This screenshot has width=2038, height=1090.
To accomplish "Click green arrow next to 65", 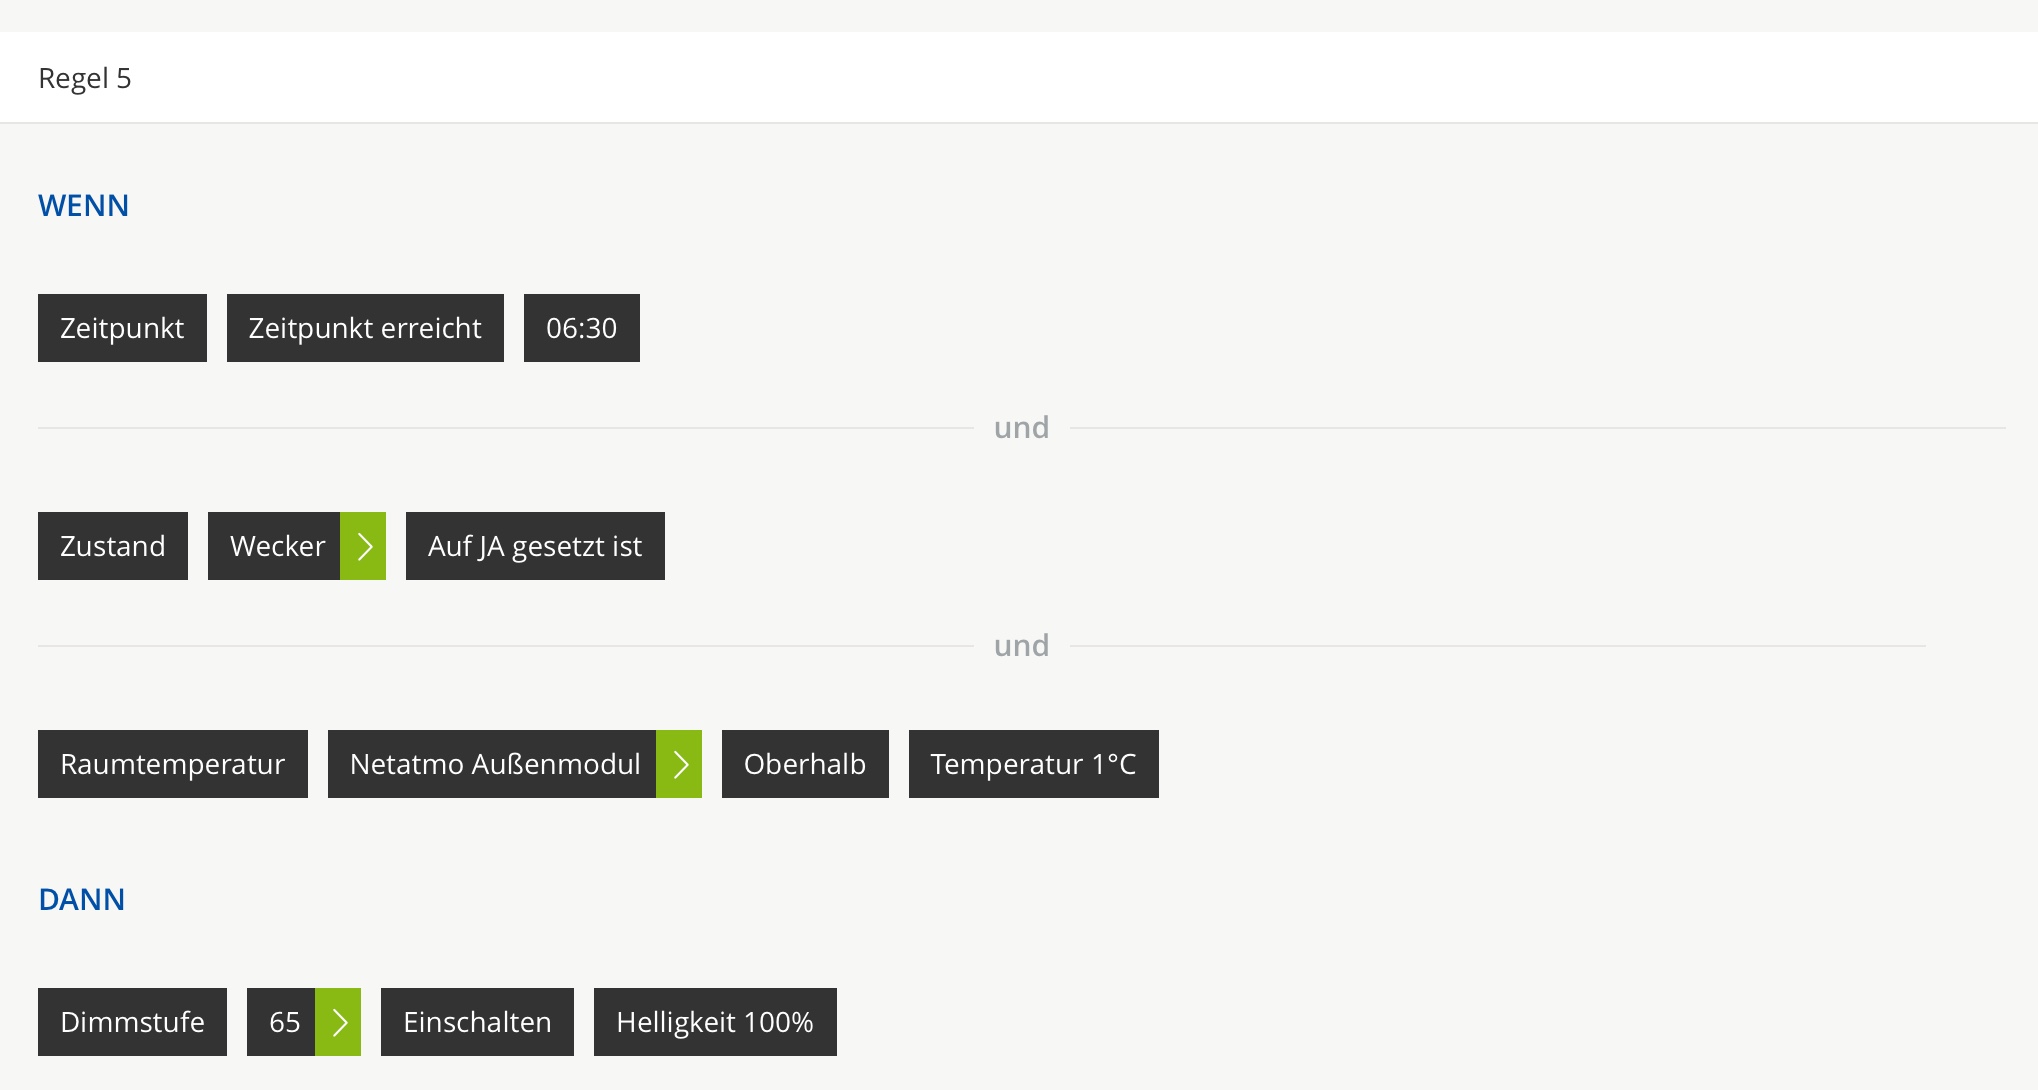I will tap(338, 1022).
